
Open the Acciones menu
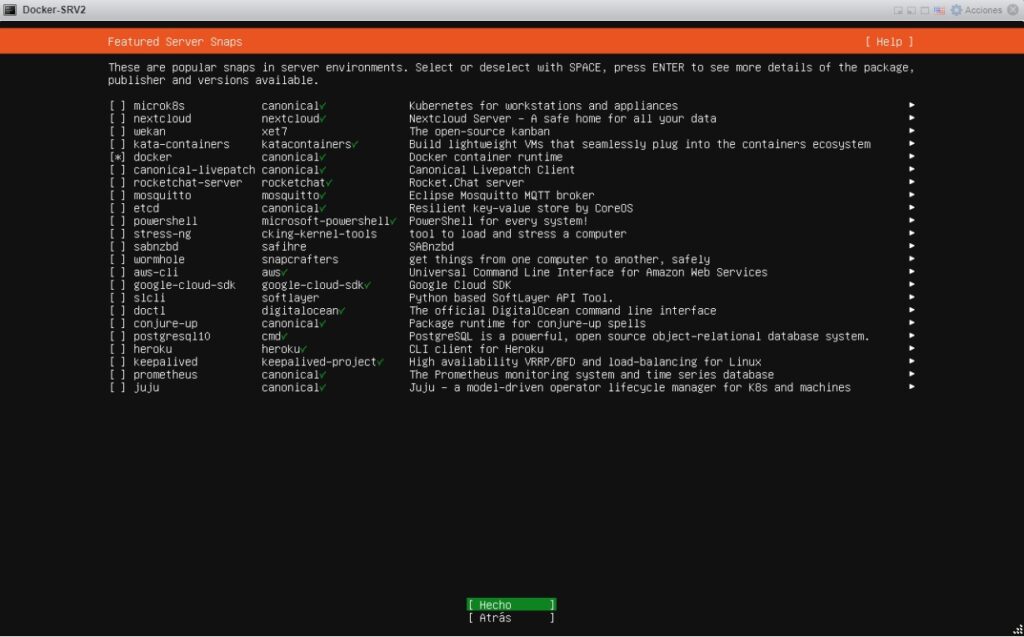[985, 9]
